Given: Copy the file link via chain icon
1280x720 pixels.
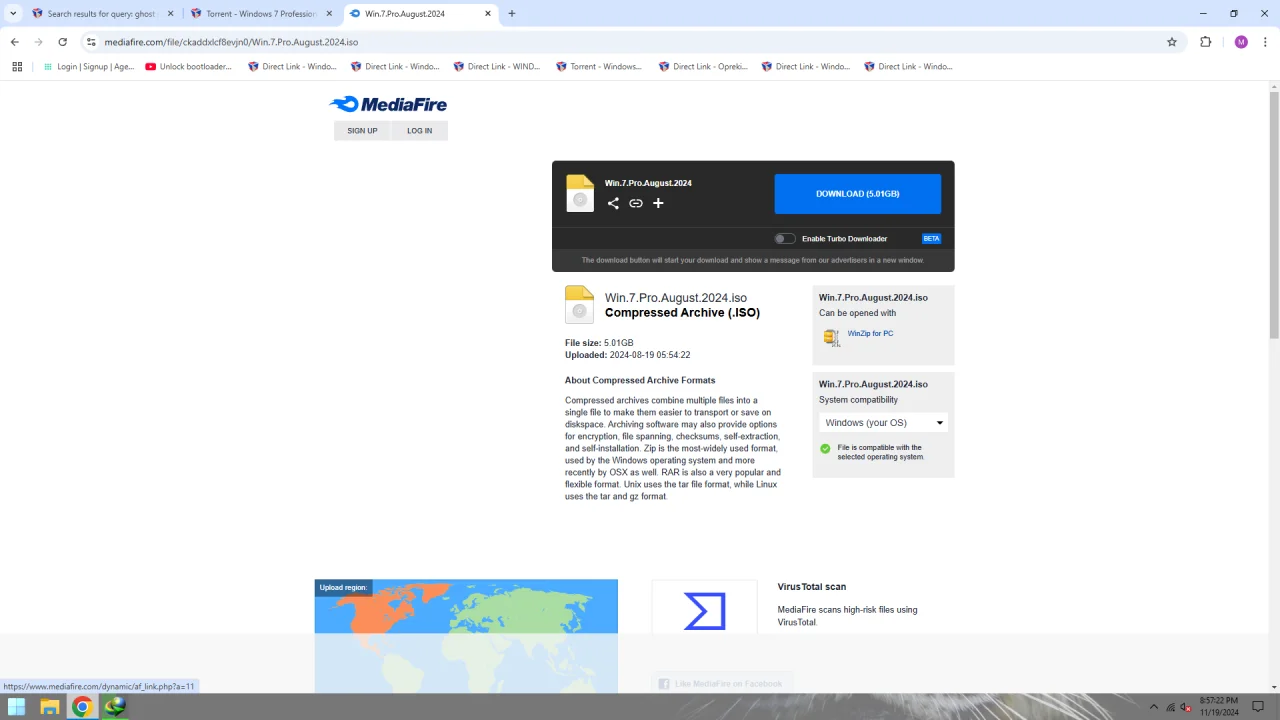Looking at the screenshot, I should tap(636, 203).
